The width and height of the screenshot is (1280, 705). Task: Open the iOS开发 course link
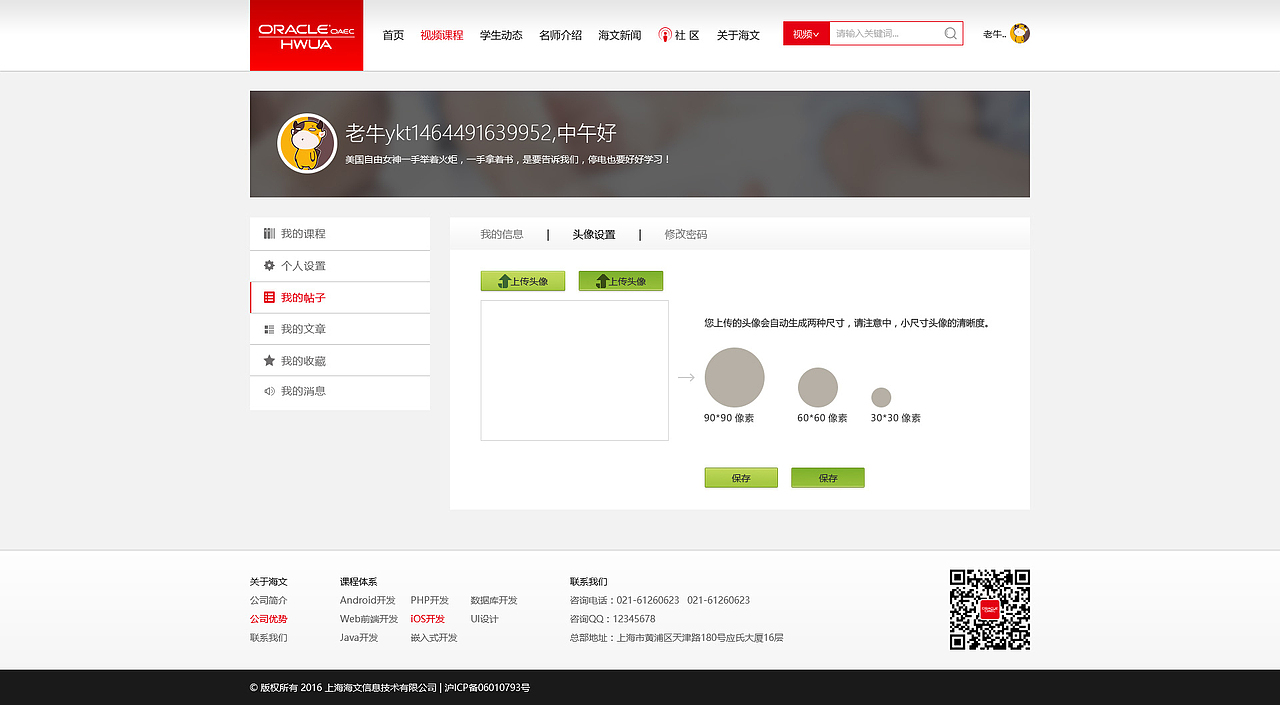point(428,618)
